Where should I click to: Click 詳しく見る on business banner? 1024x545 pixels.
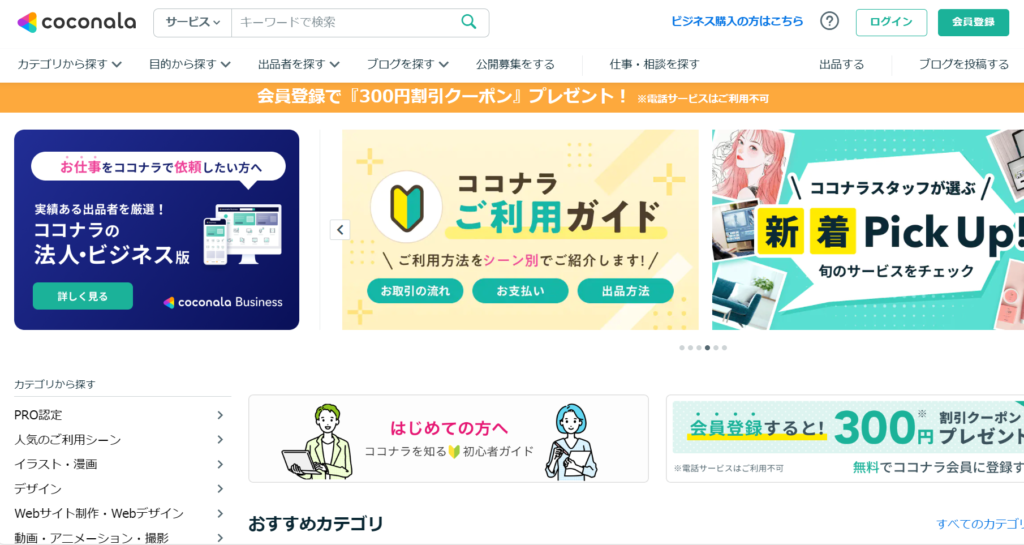[83, 296]
